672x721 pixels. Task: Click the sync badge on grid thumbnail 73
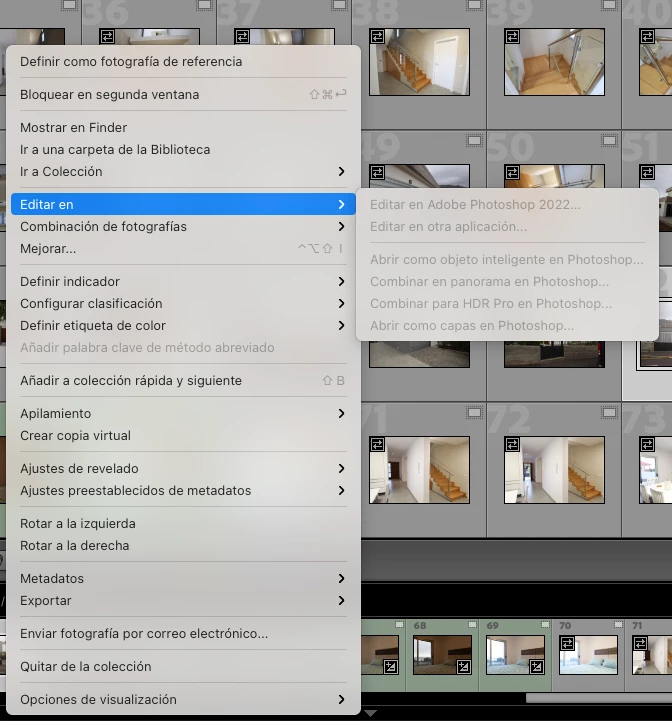click(x=647, y=445)
